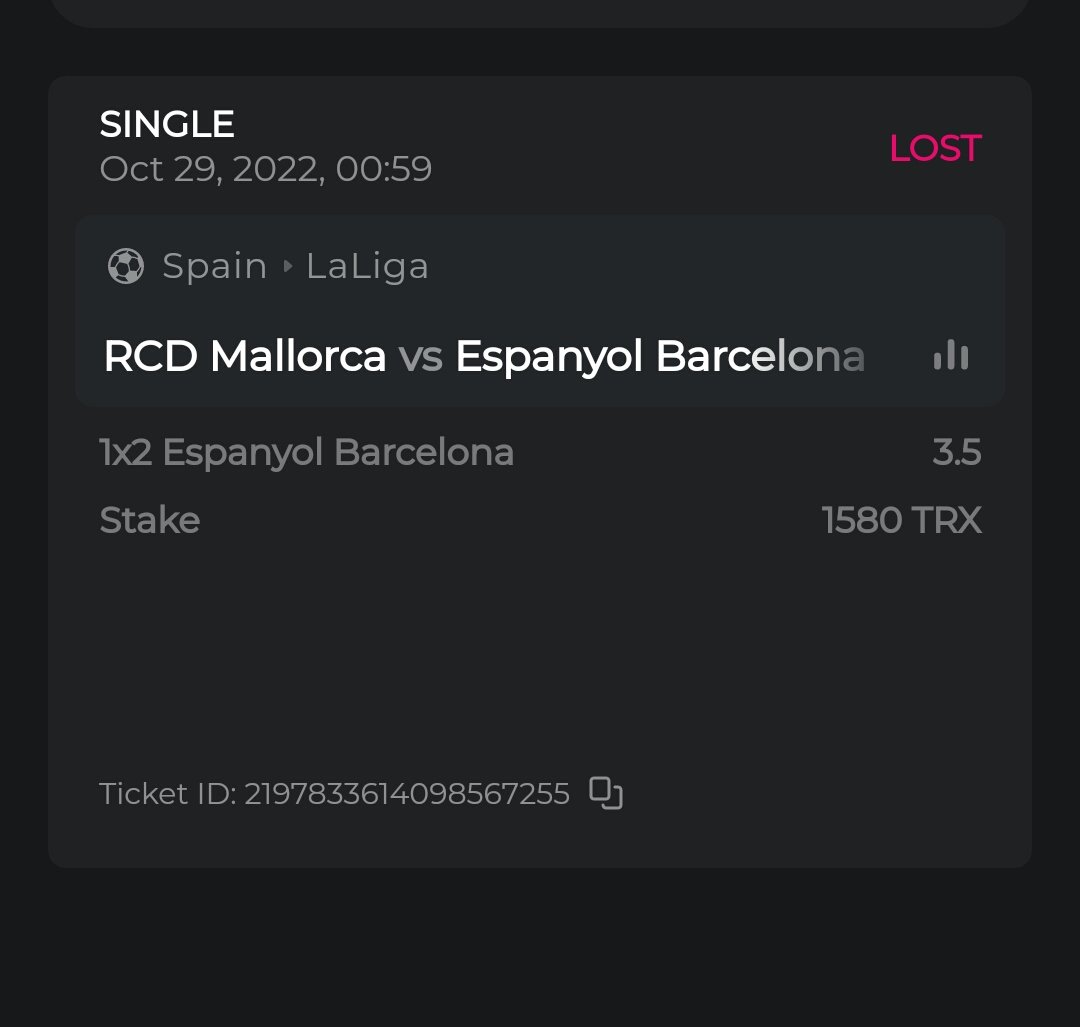The width and height of the screenshot is (1080, 1027).
Task: Click the arrow between Spain and LaLiga
Action: (x=288, y=266)
